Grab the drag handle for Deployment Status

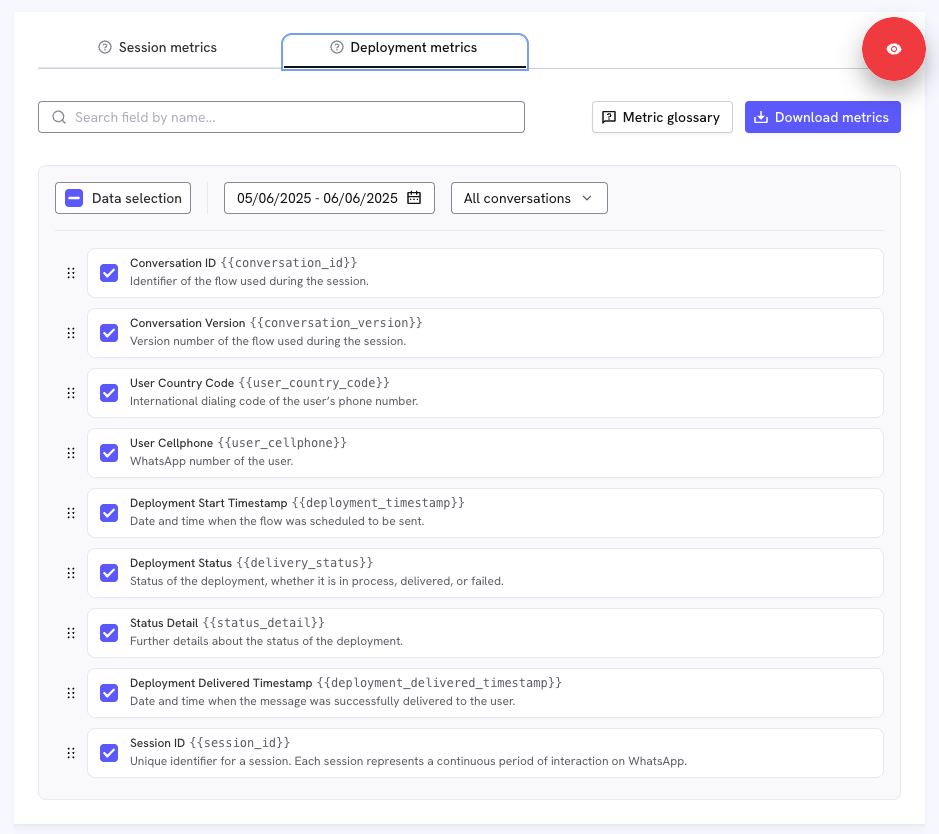tap(71, 573)
